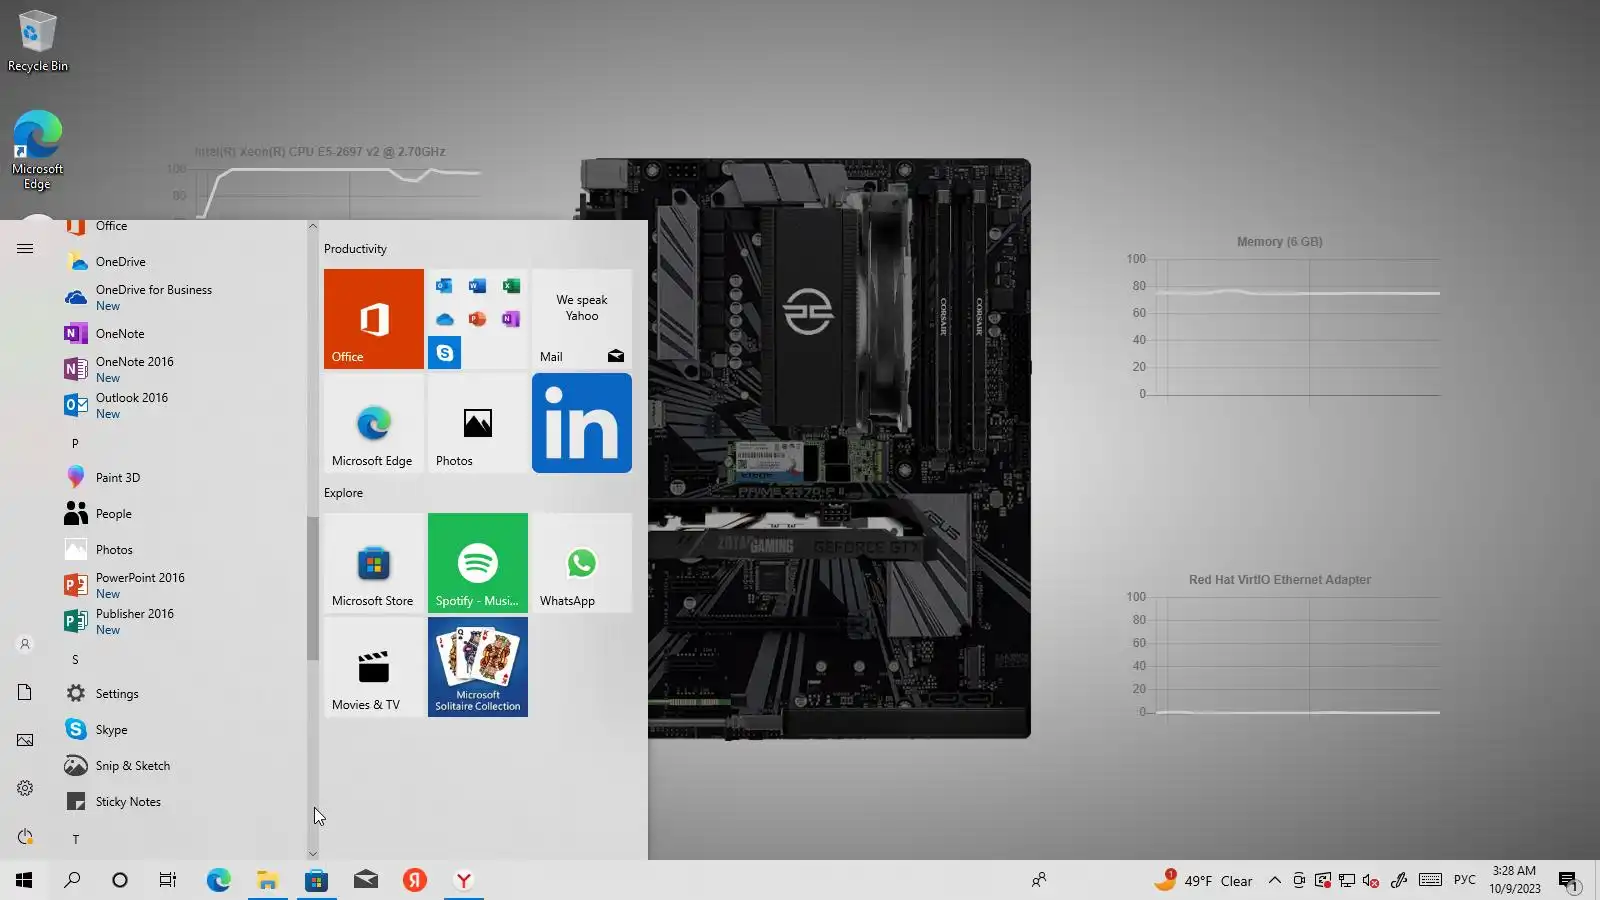The height and width of the screenshot is (900, 1600).
Task: Click the app list scrollbar thumb
Action: click(313, 588)
